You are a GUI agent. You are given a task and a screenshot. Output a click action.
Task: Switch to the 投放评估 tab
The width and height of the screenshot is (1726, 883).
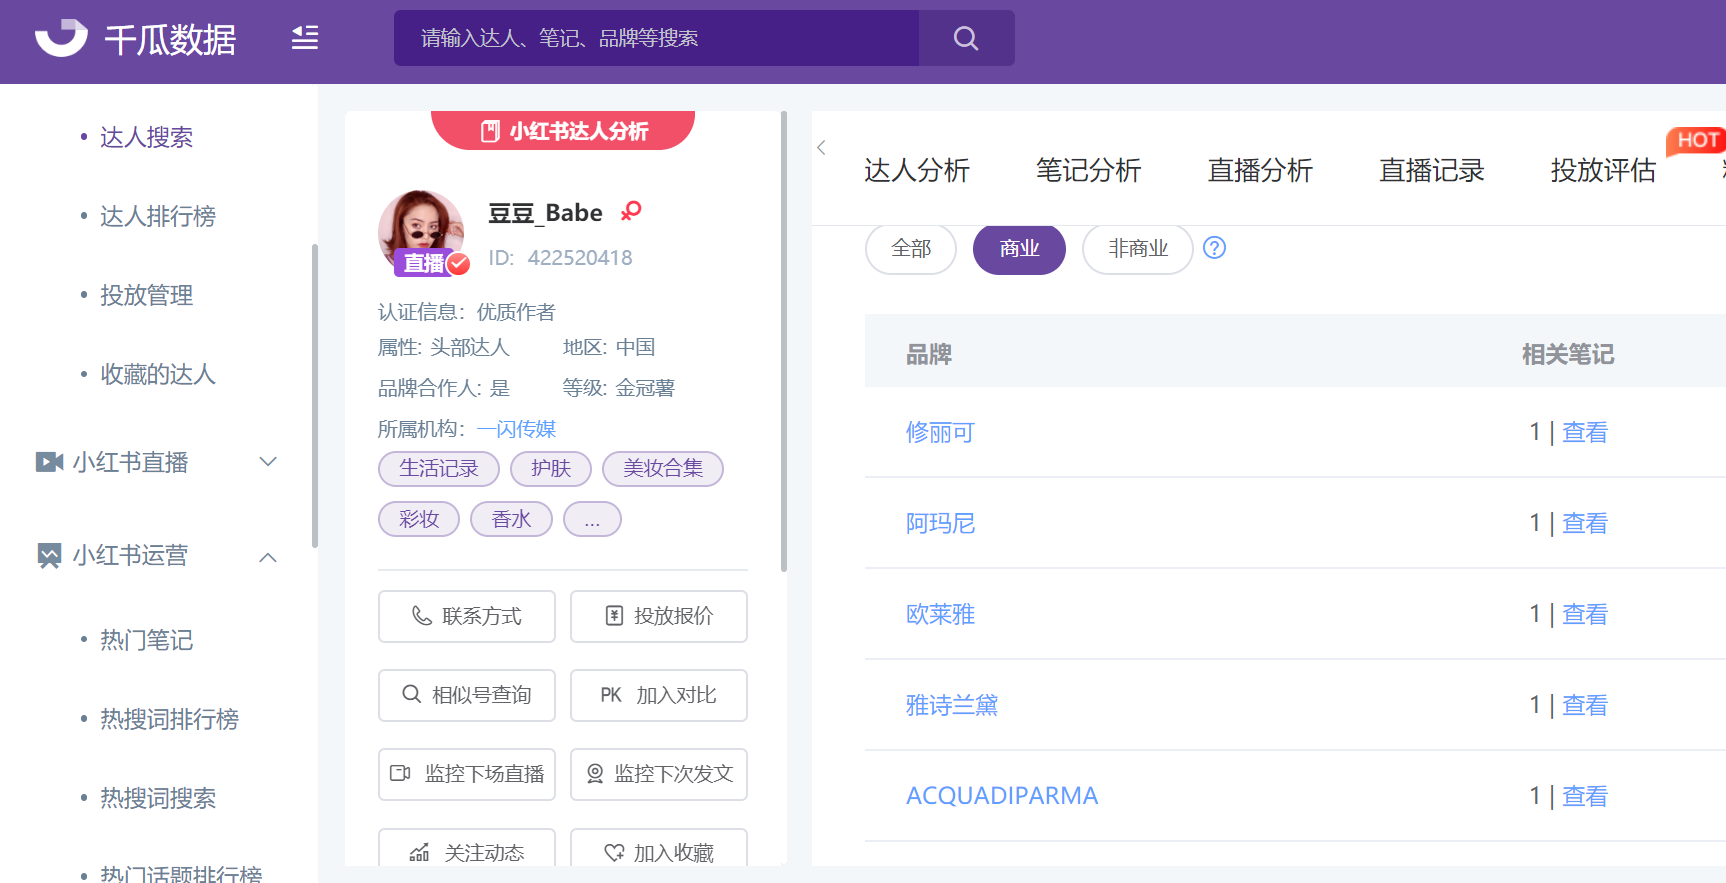click(x=1603, y=171)
